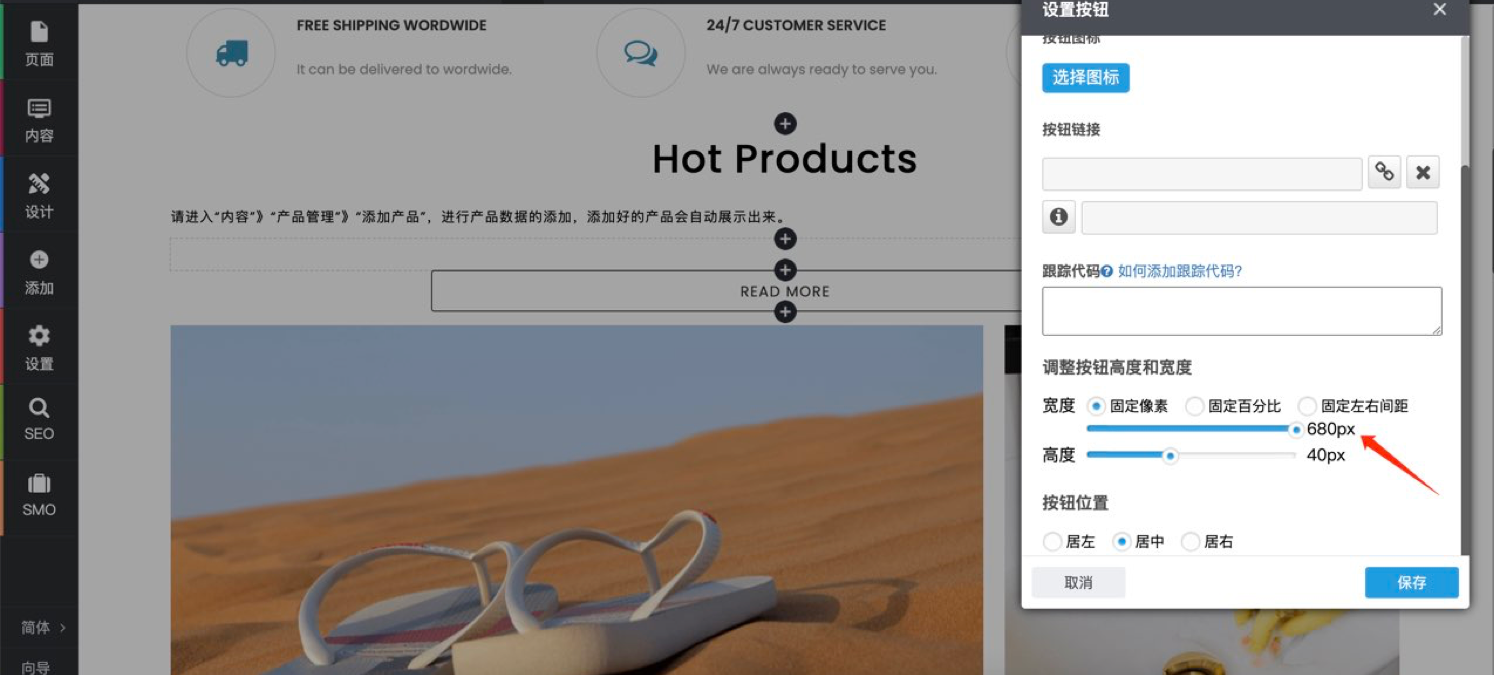The height and width of the screenshot is (675, 1494).
Task: Open the 如何添加跟踪代码? help link
Action: pyautogui.click(x=1180, y=271)
